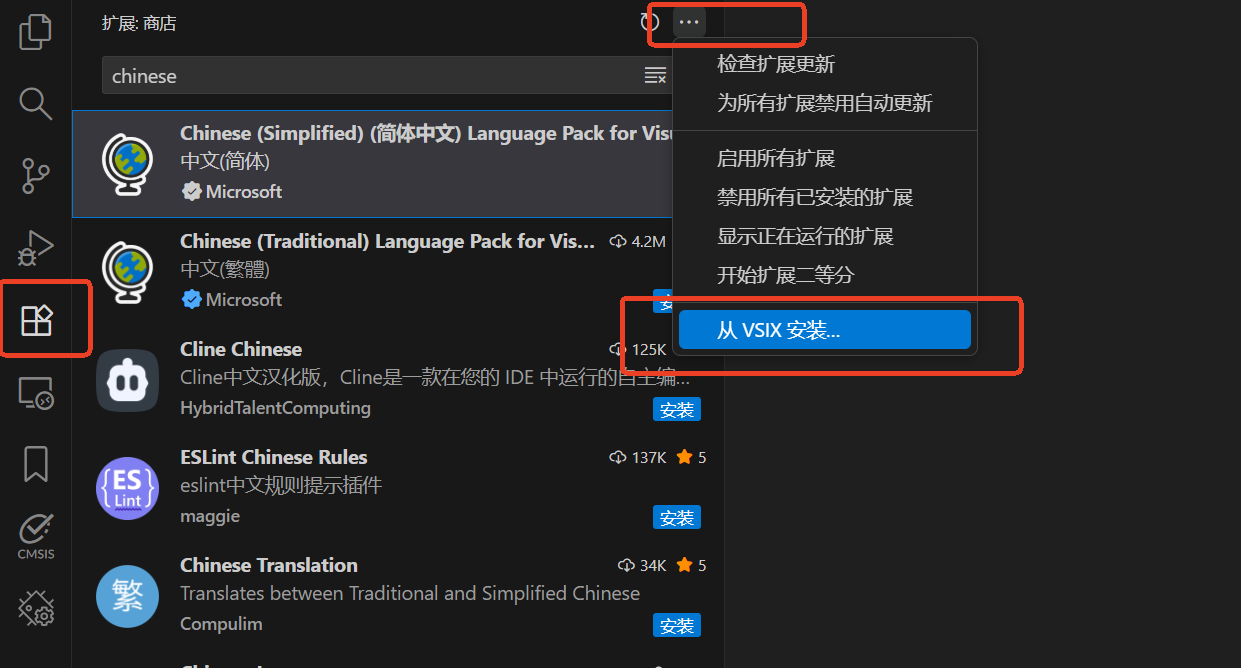The width and height of the screenshot is (1241, 668).
Task: Click publisher name maggie
Action: pos(210,516)
